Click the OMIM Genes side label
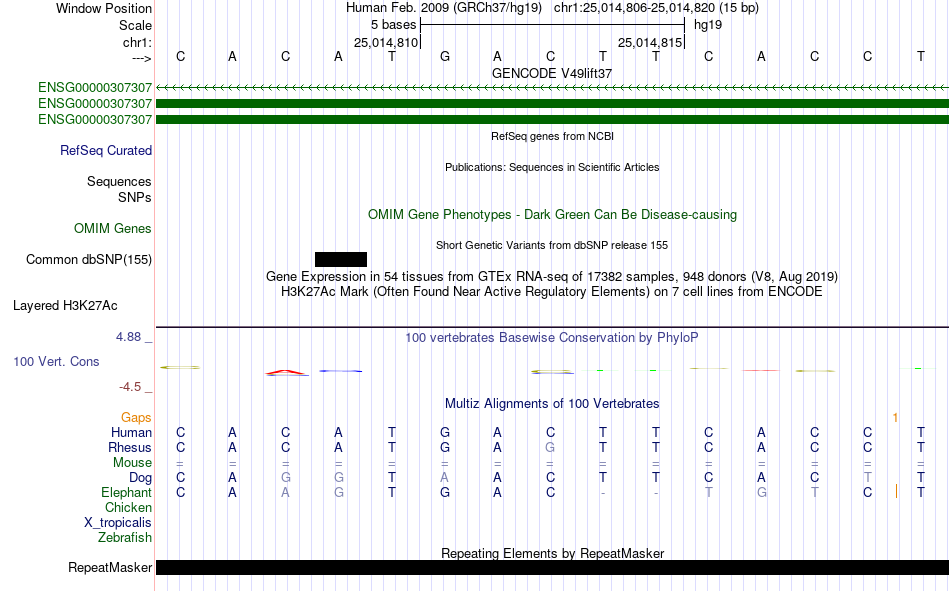The height and width of the screenshot is (591, 950). pos(113,229)
